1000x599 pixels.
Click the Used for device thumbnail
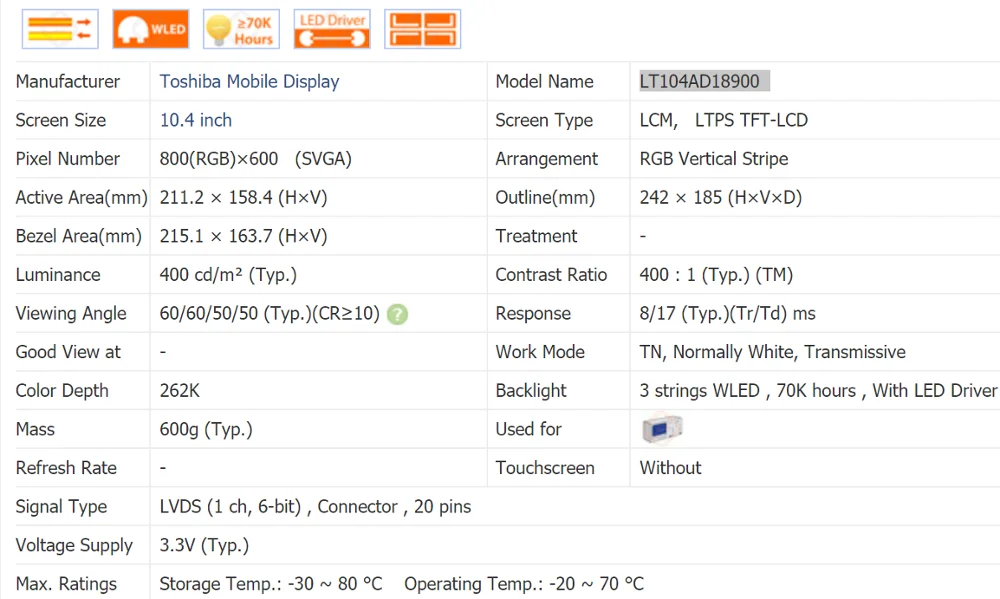pos(662,429)
